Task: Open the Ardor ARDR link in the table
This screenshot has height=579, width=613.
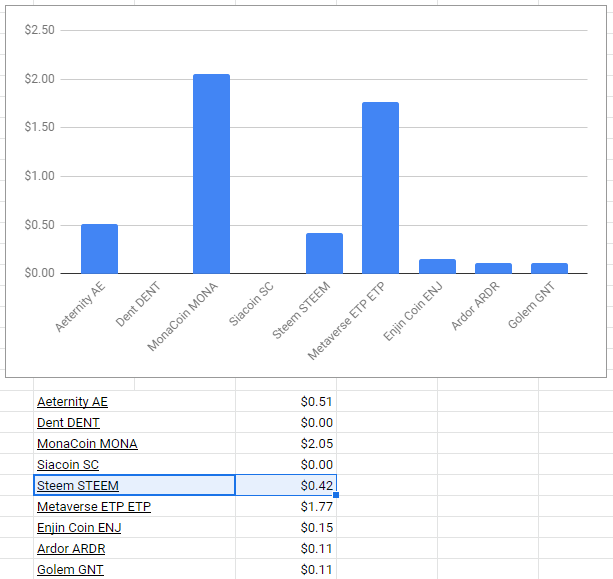Action: [x=71, y=549]
